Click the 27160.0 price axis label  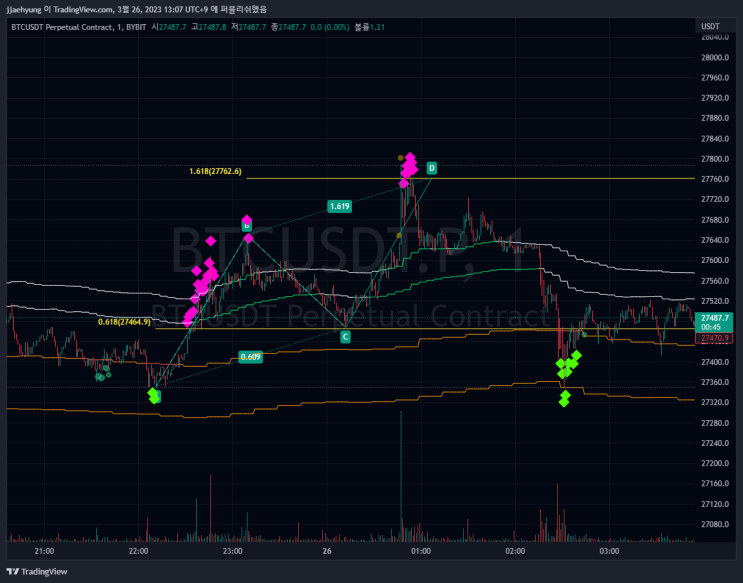pos(715,483)
